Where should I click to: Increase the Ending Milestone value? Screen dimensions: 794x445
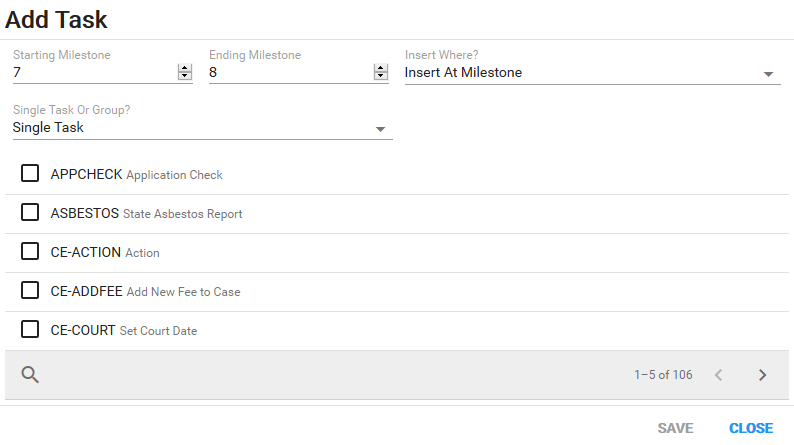[x=381, y=68]
